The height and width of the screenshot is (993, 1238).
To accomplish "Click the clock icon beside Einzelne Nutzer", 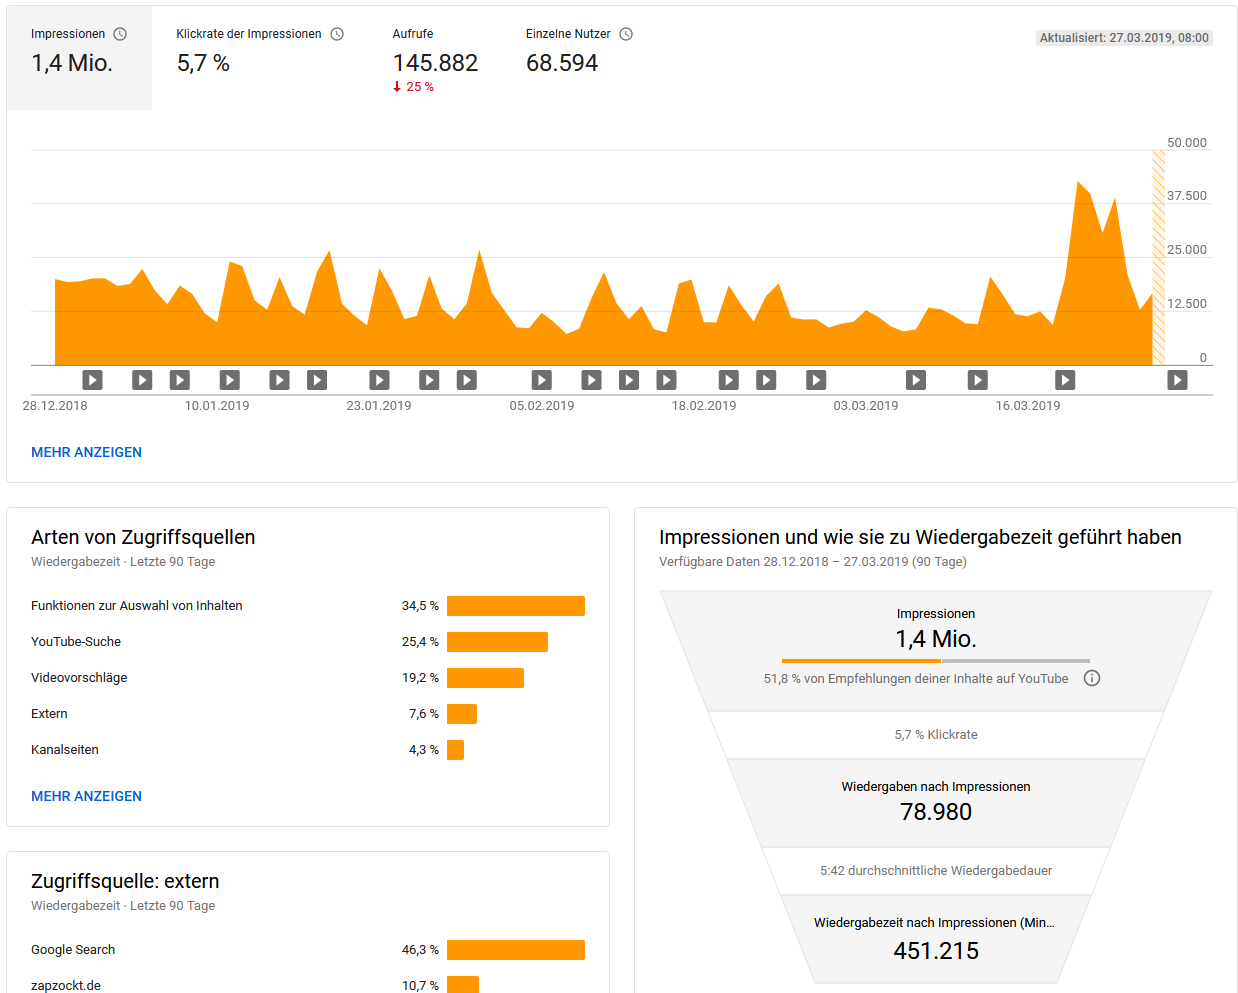I will tap(626, 34).
